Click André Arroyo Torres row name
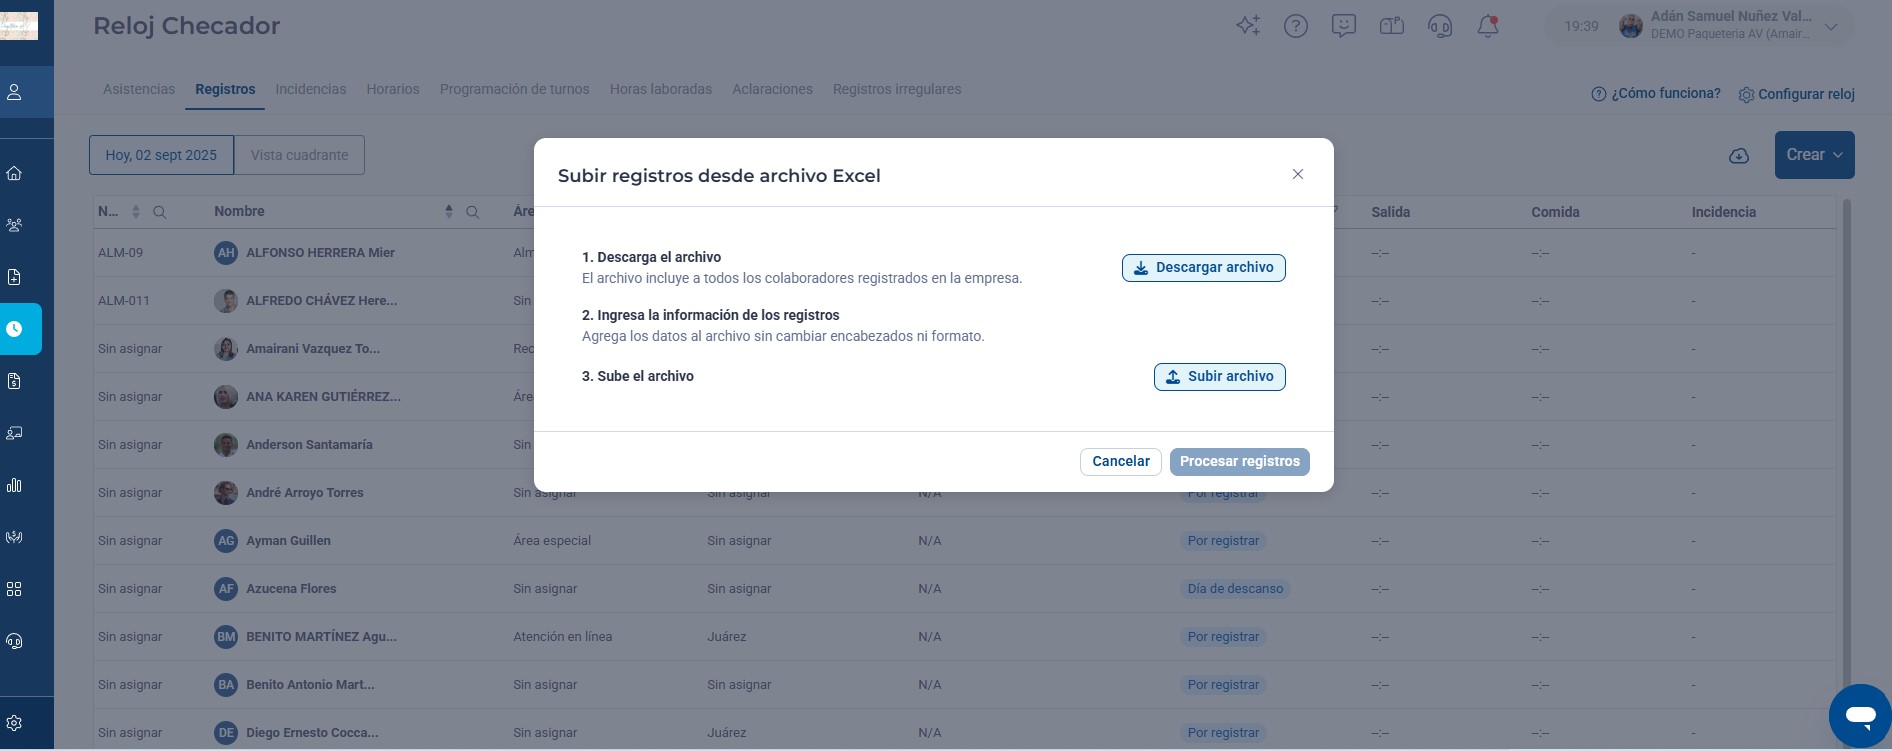 305,493
